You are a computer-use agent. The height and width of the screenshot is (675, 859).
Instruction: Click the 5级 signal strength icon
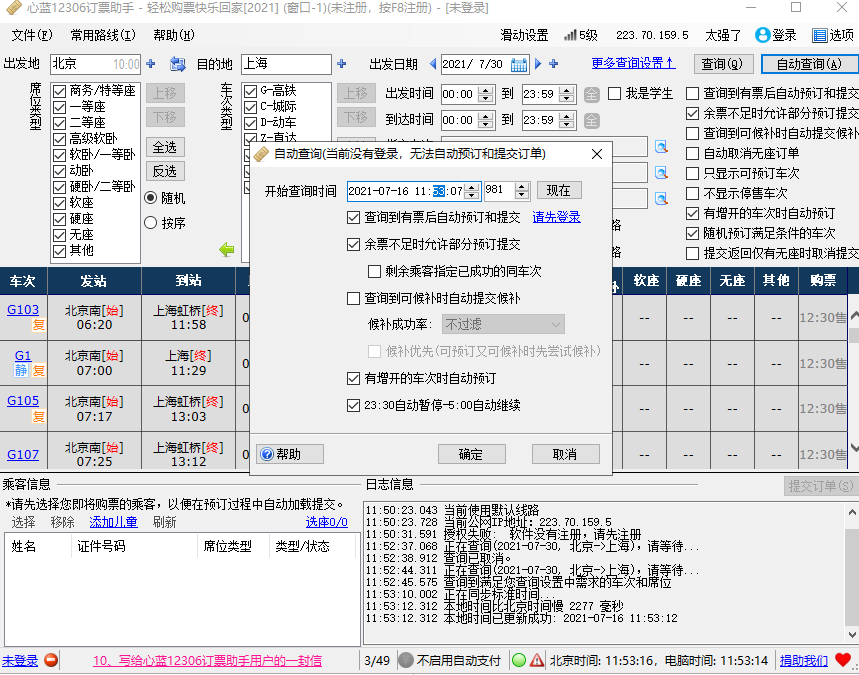tap(570, 35)
